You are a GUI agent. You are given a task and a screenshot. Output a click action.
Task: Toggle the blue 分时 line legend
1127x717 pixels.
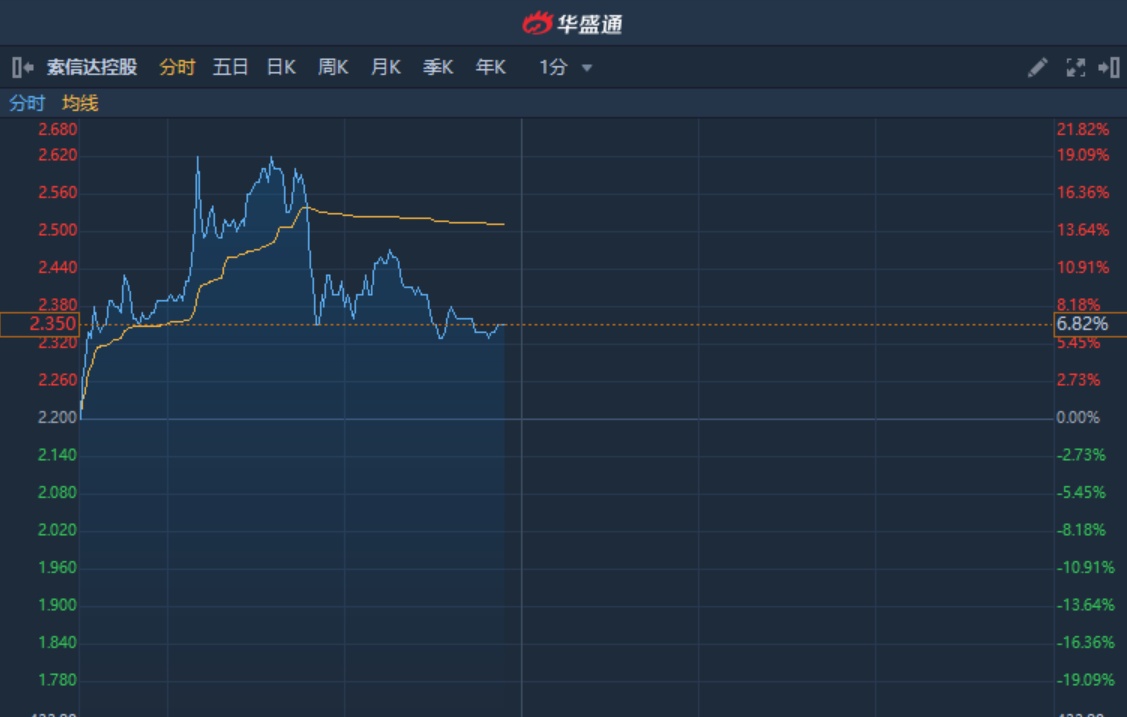pyautogui.click(x=27, y=103)
